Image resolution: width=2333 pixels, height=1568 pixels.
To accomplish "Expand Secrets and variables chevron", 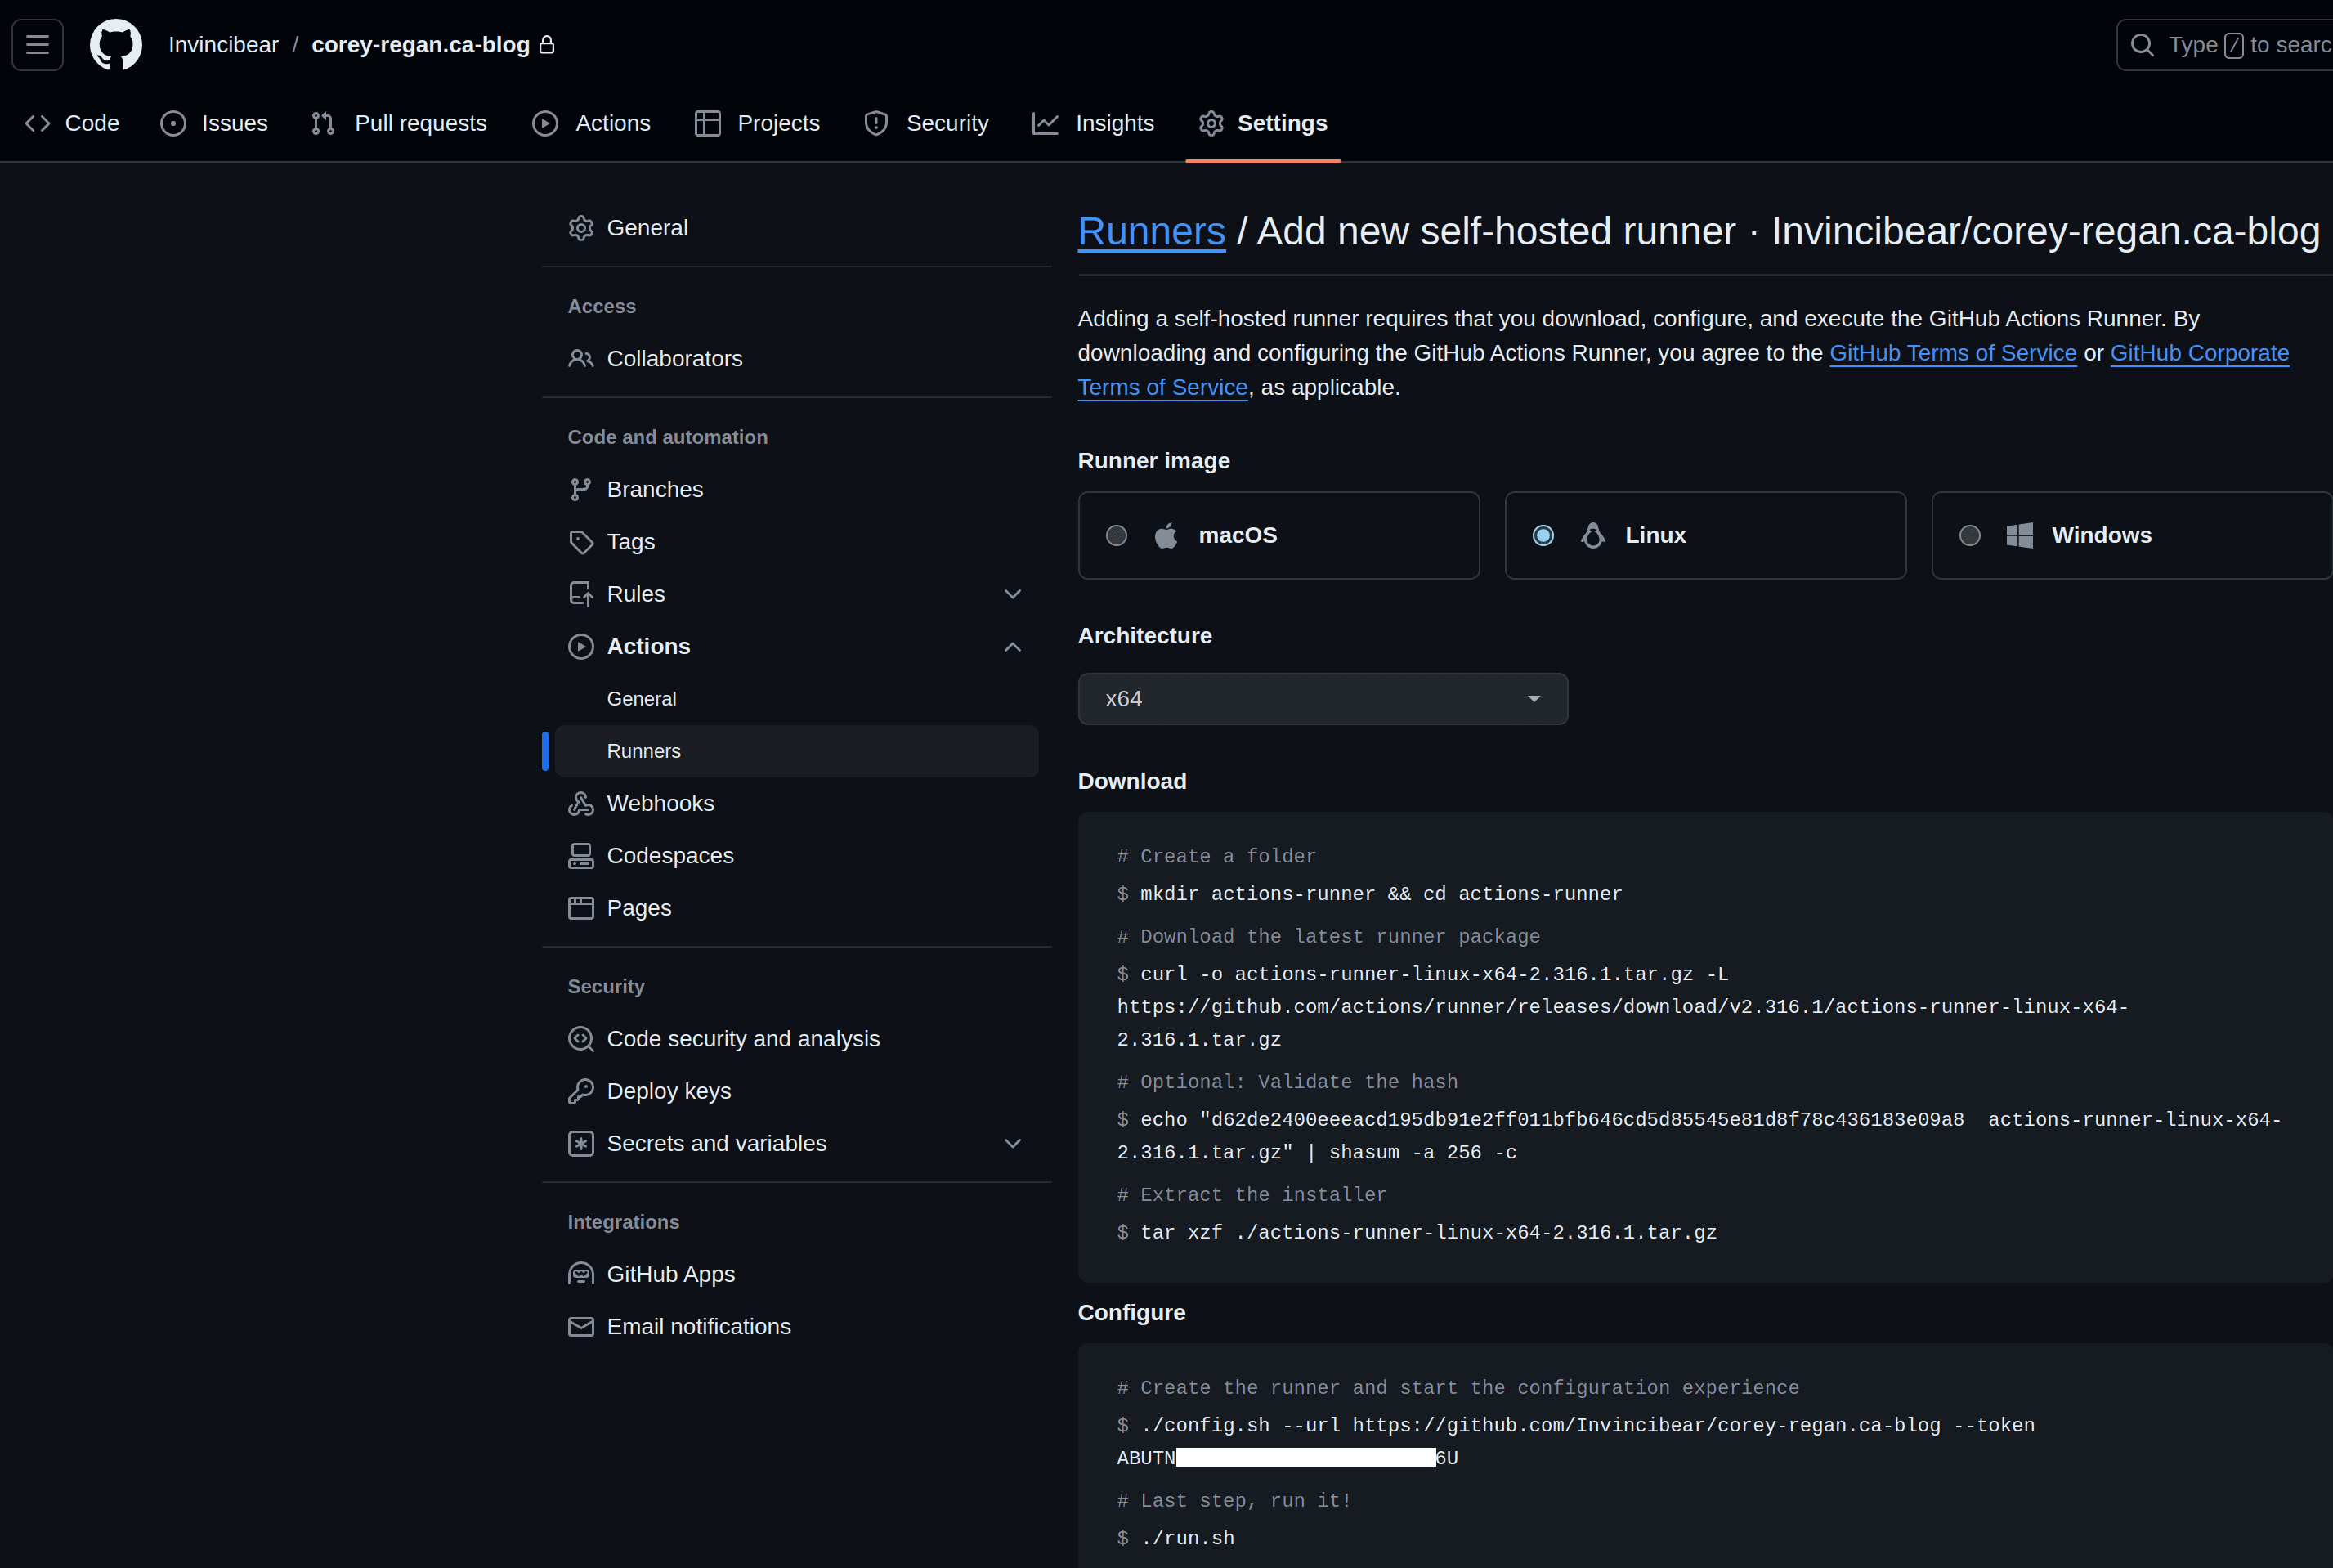I will point(1012,1143).
